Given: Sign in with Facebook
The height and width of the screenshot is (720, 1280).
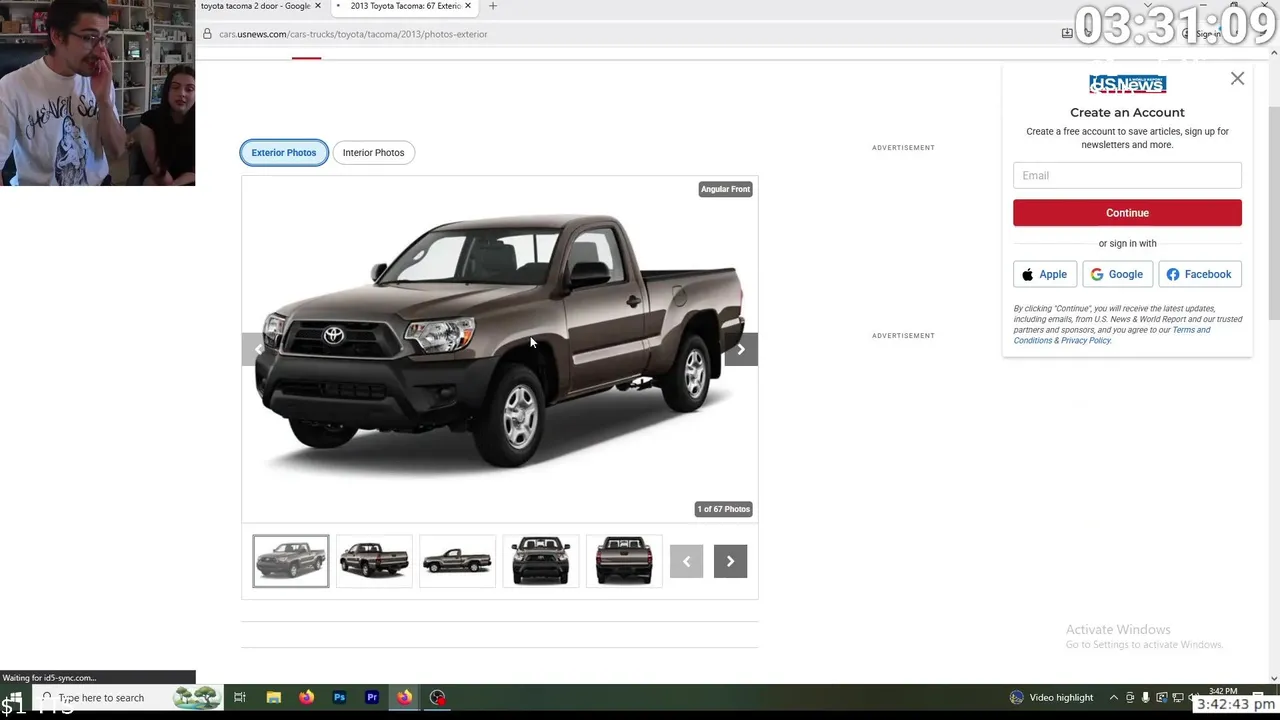Looking at the screenshot, I should click(x=1199, y=274).
